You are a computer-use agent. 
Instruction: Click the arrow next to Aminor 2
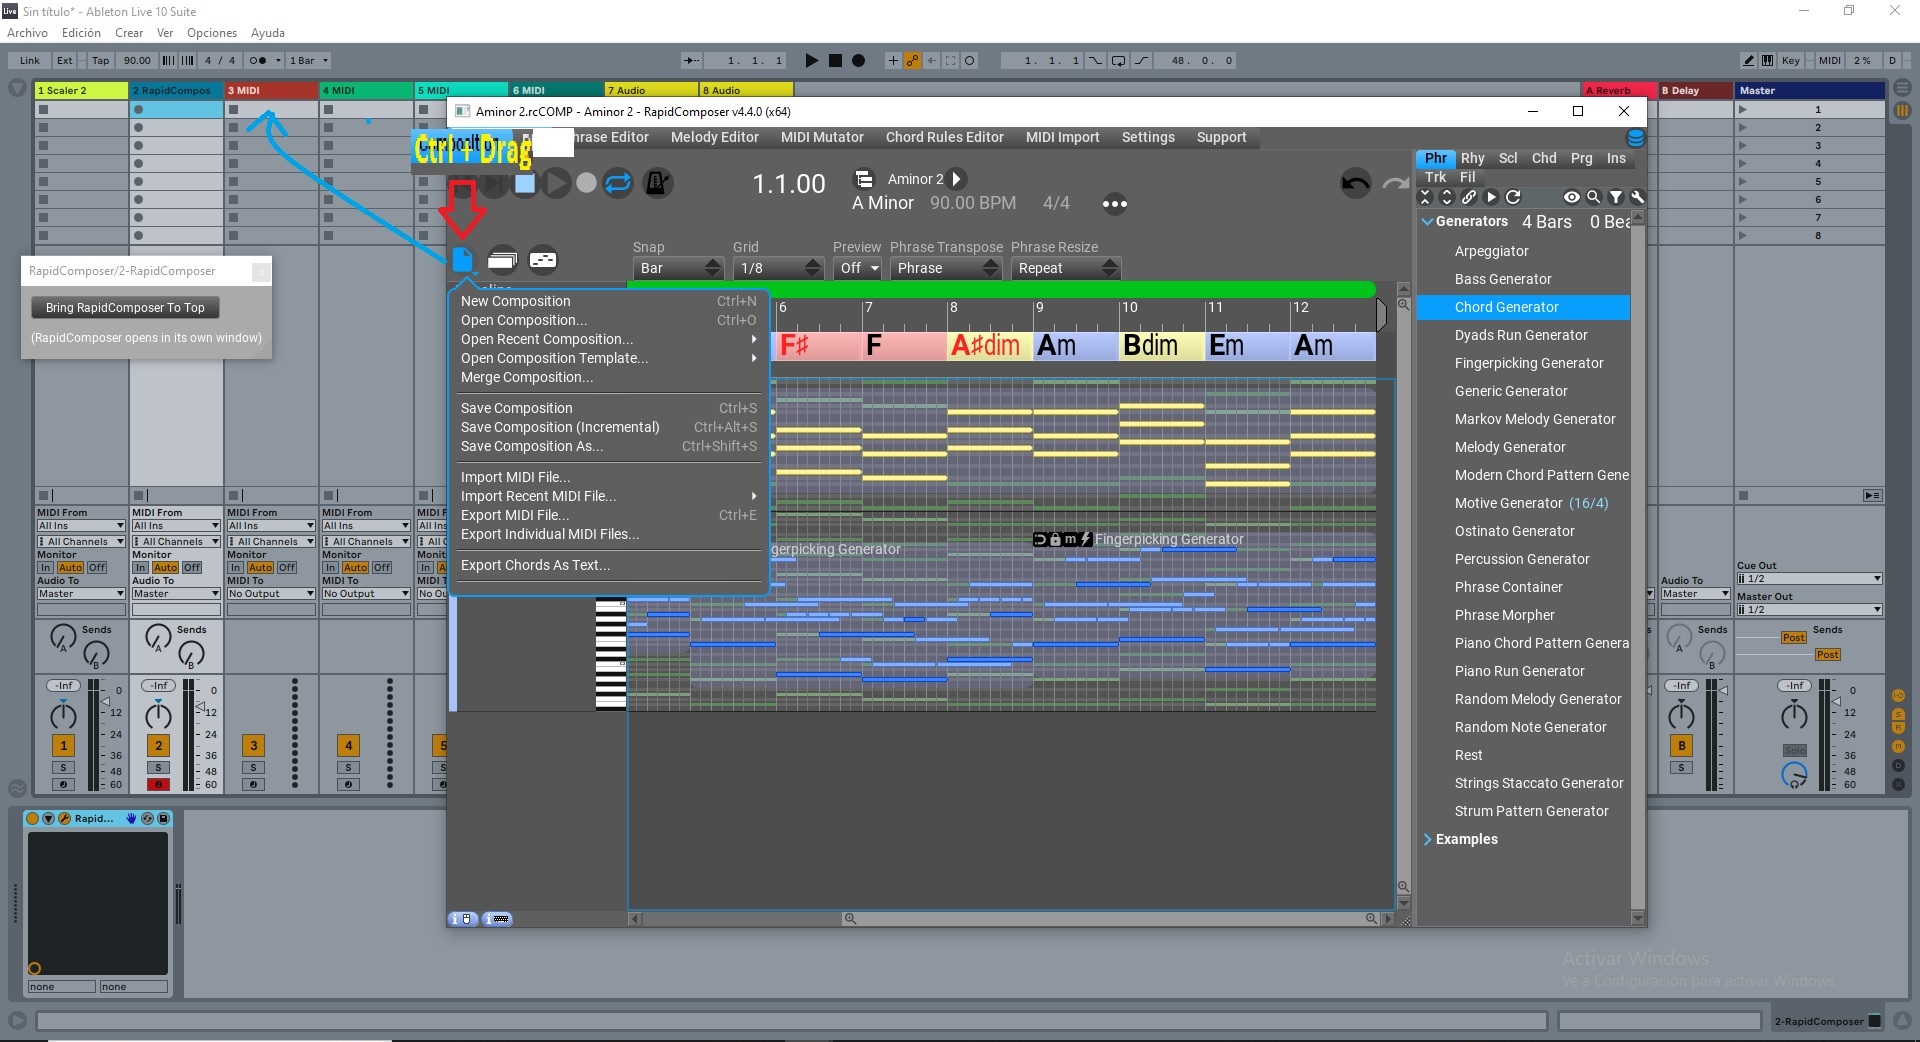(957, 179)
